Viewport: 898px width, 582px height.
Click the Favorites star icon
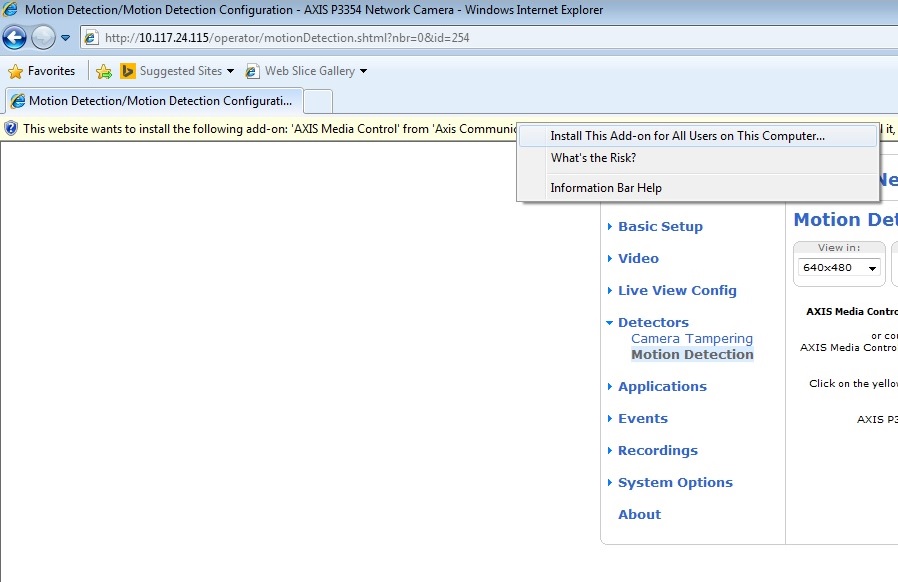click(x=17, y=71)
